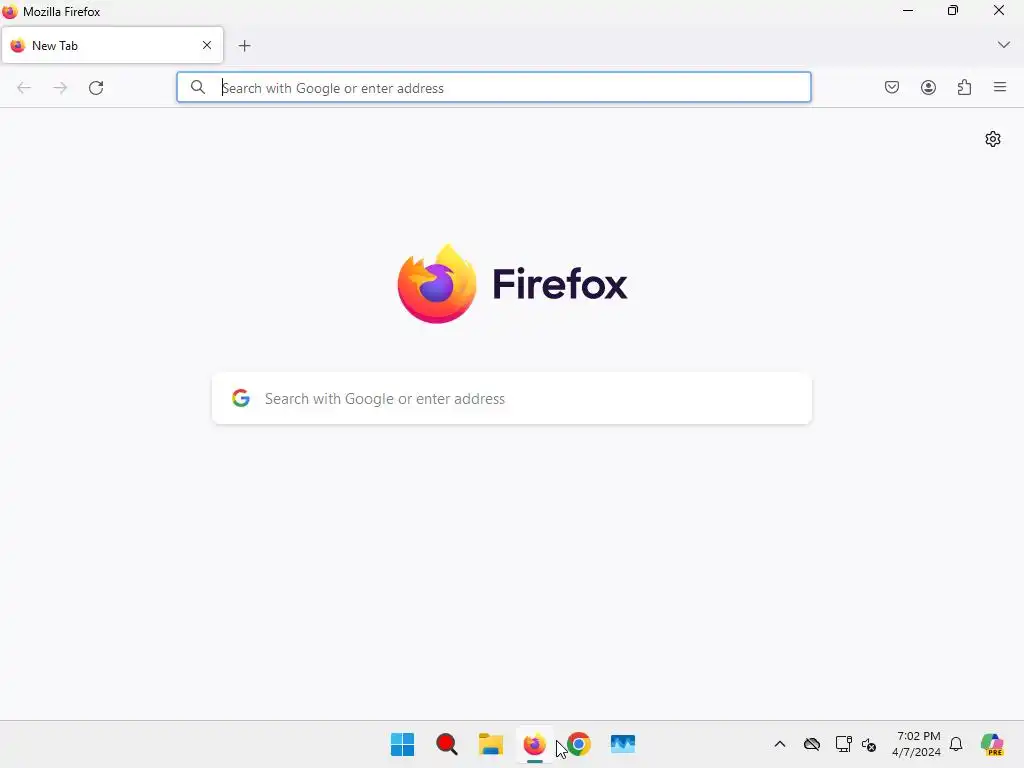Click the Firefox taskbar icon

(534, 744)
